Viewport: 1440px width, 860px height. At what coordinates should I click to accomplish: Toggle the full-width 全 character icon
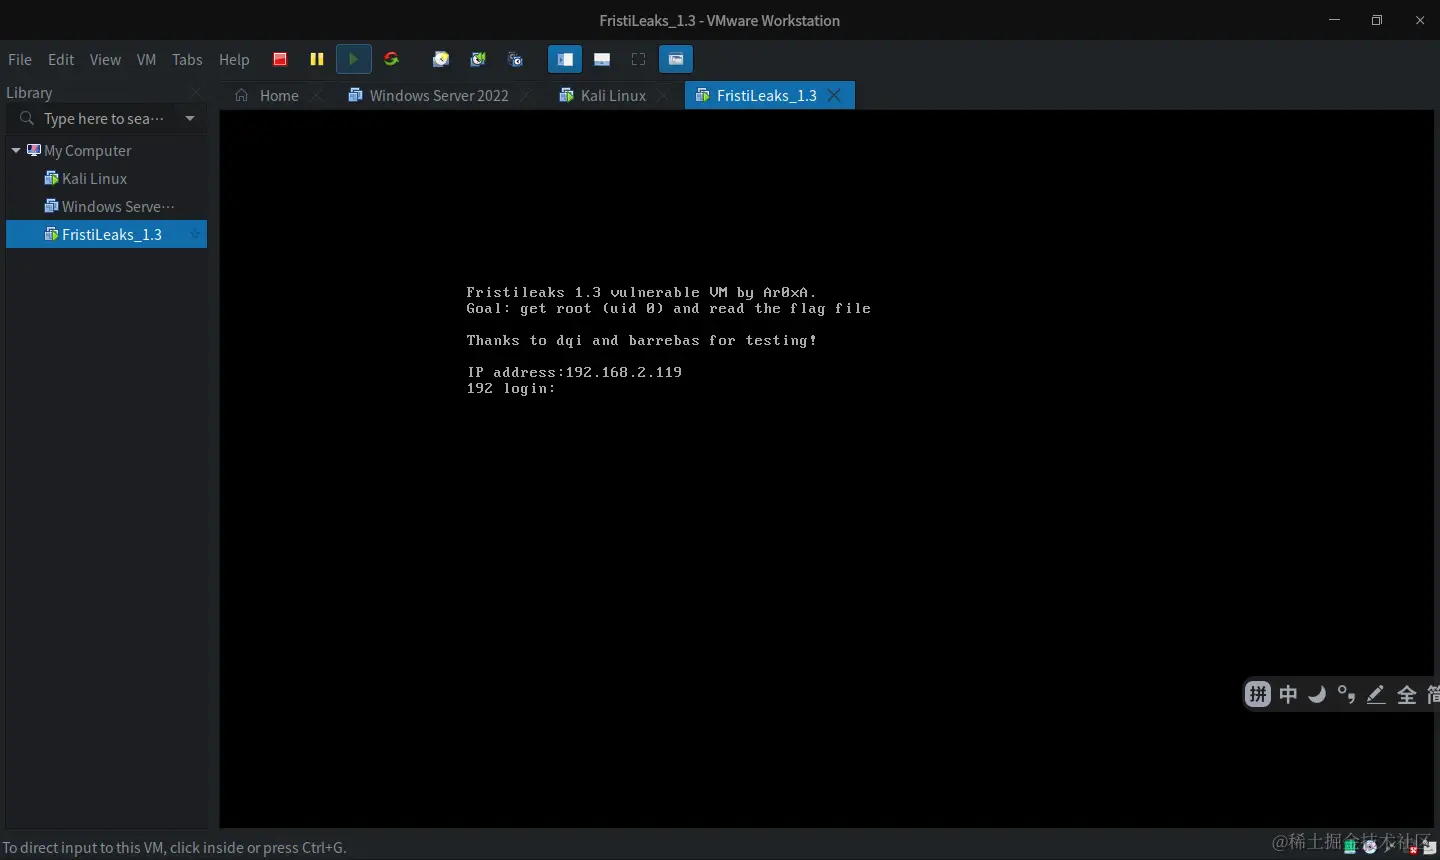1406,694
